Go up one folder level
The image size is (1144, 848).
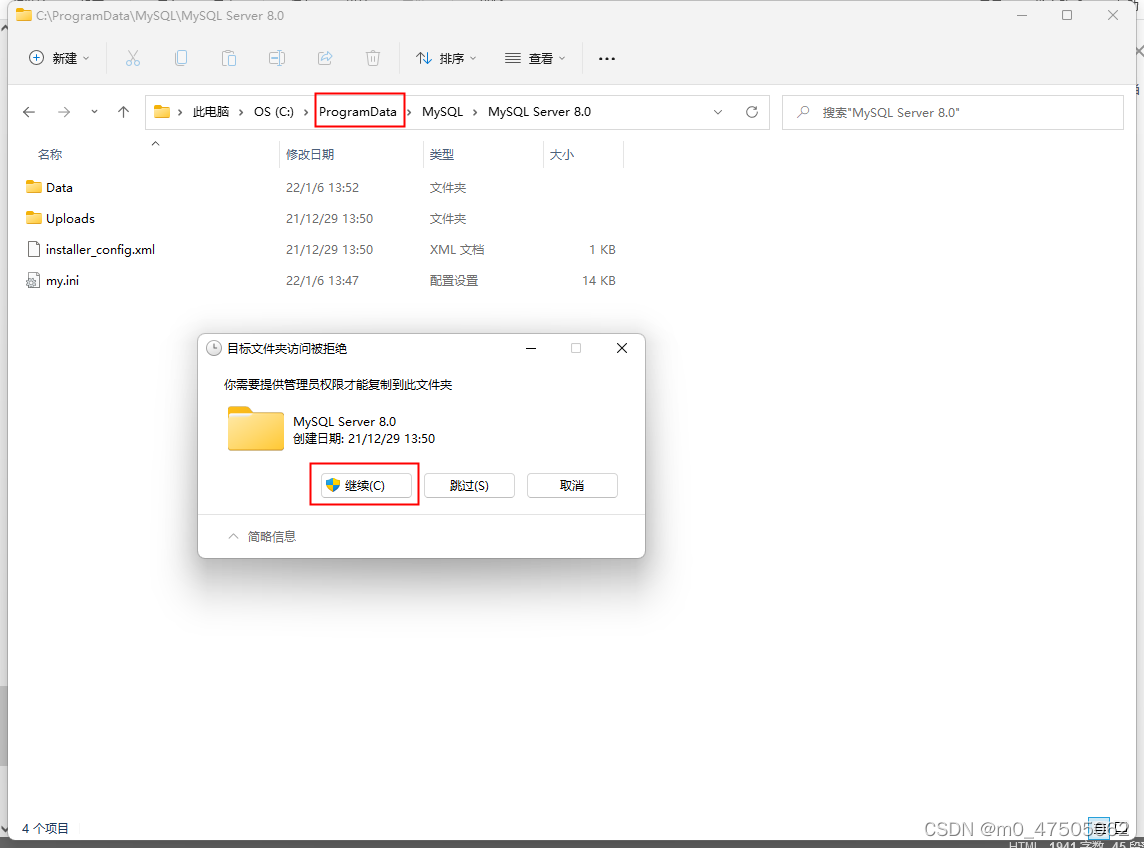click(123, 112)
